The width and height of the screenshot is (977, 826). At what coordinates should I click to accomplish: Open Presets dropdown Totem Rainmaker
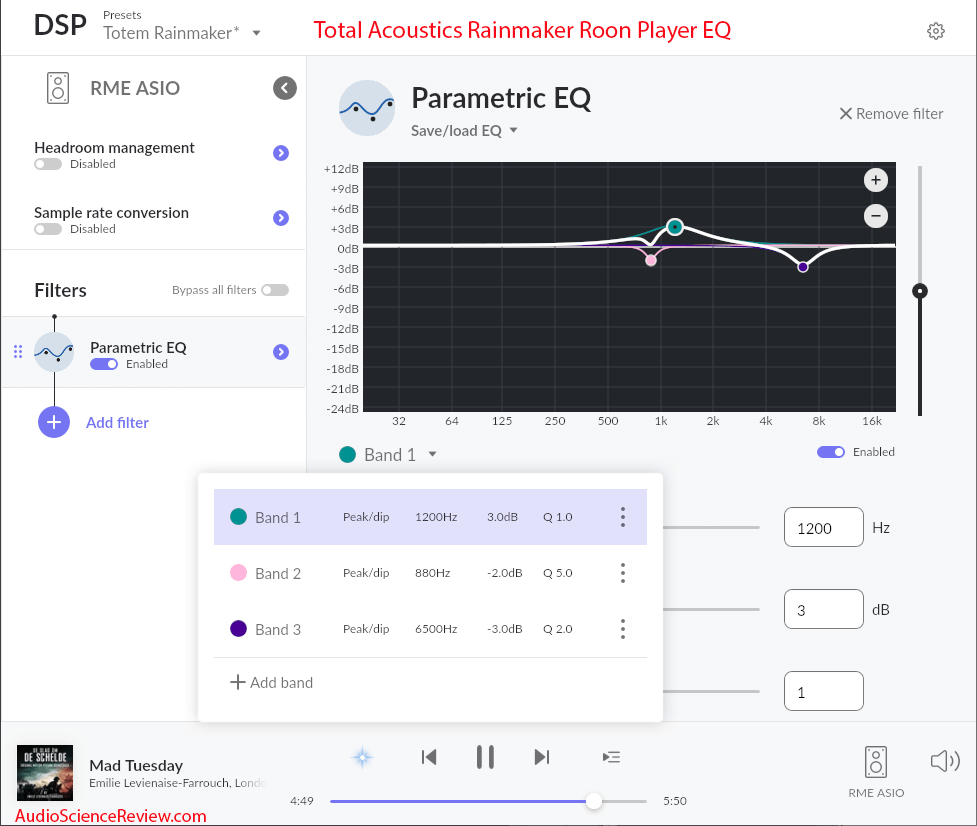[181, 33]
